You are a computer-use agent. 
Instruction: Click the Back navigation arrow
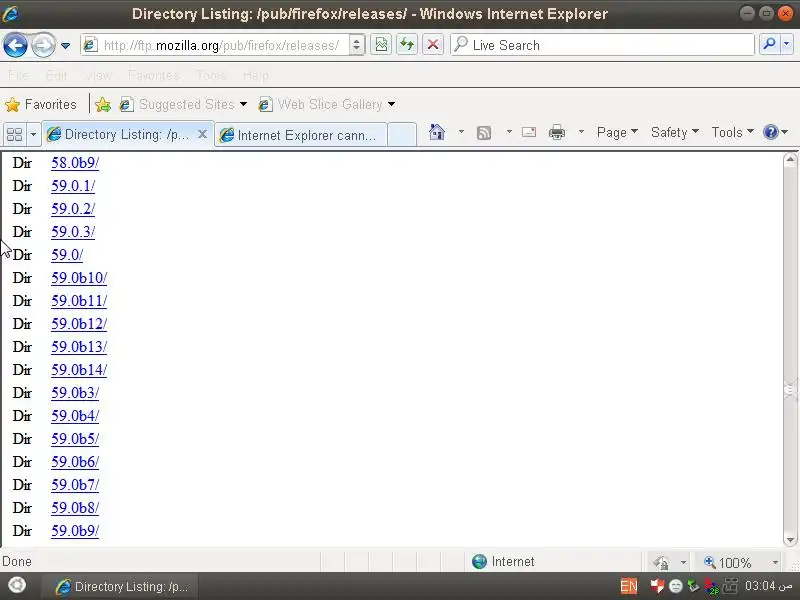15,45
